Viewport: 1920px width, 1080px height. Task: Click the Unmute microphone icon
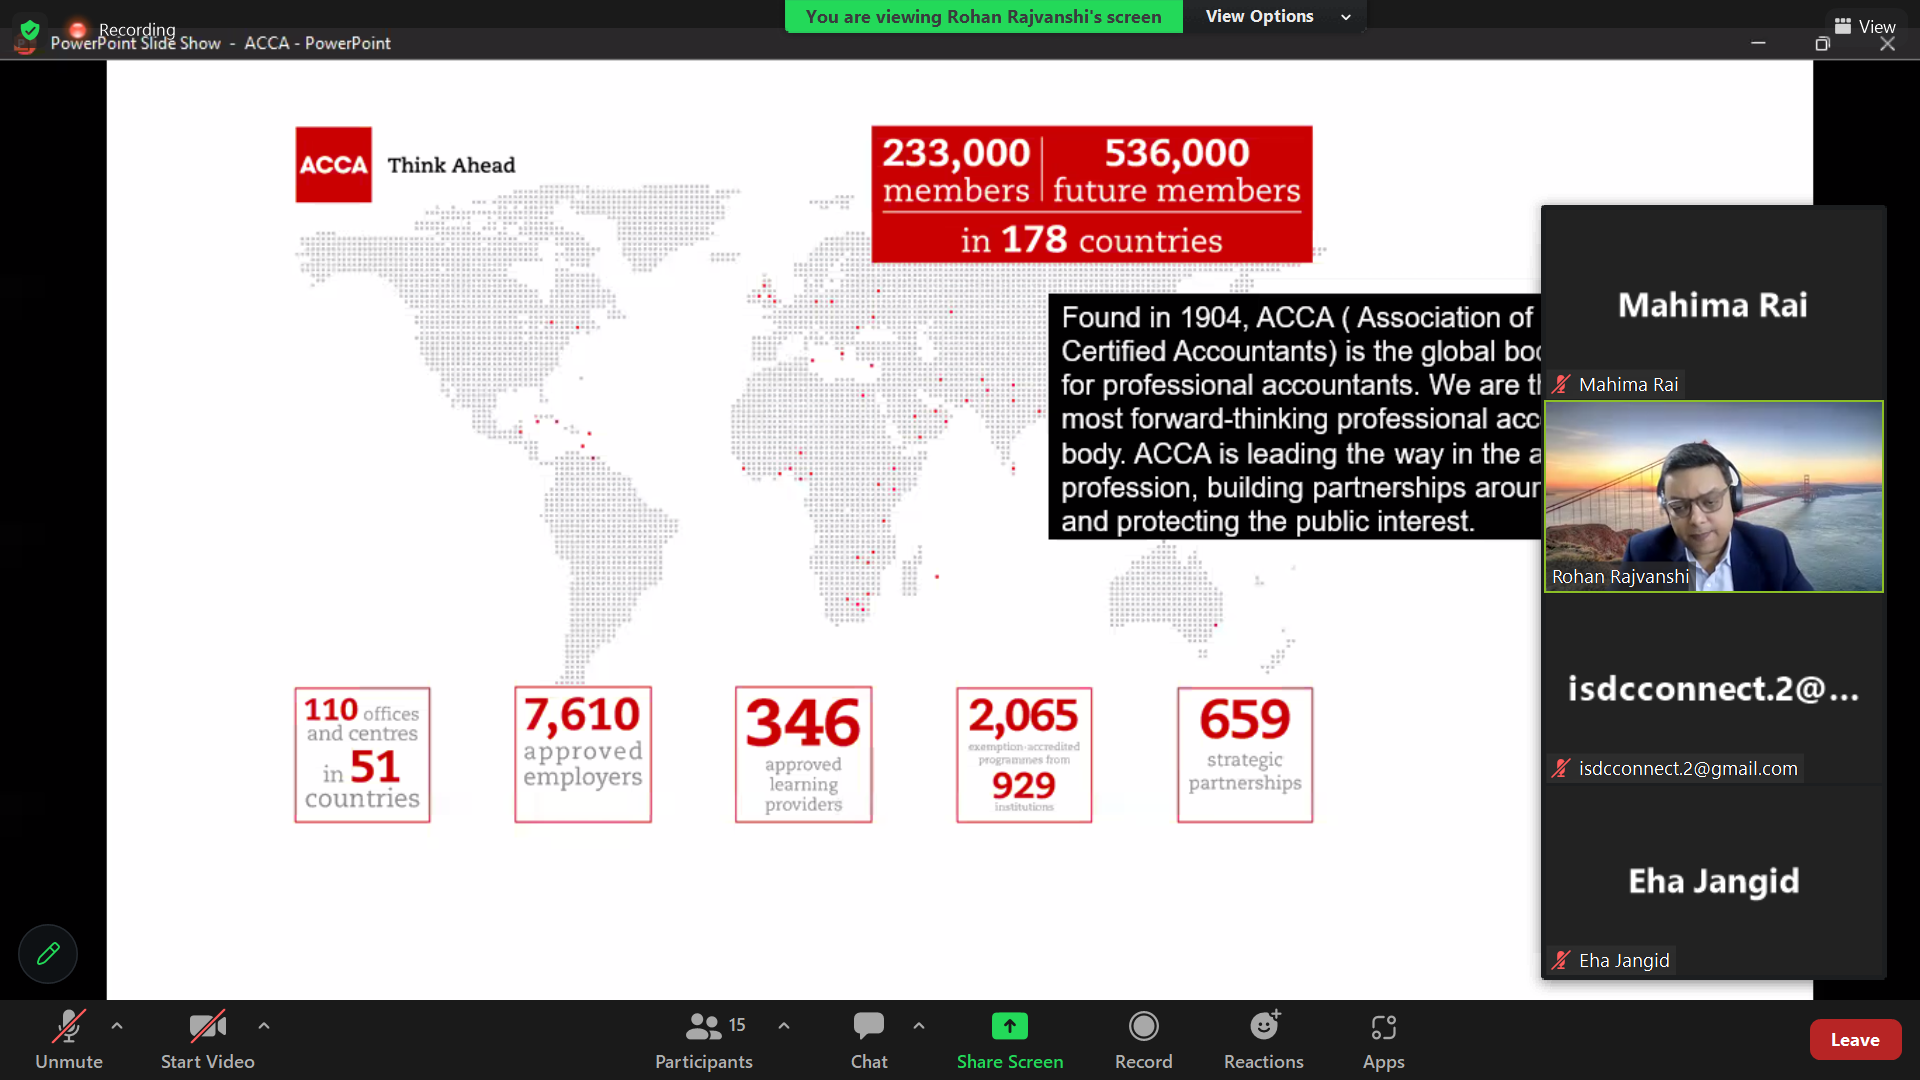tap(68, 1027)
